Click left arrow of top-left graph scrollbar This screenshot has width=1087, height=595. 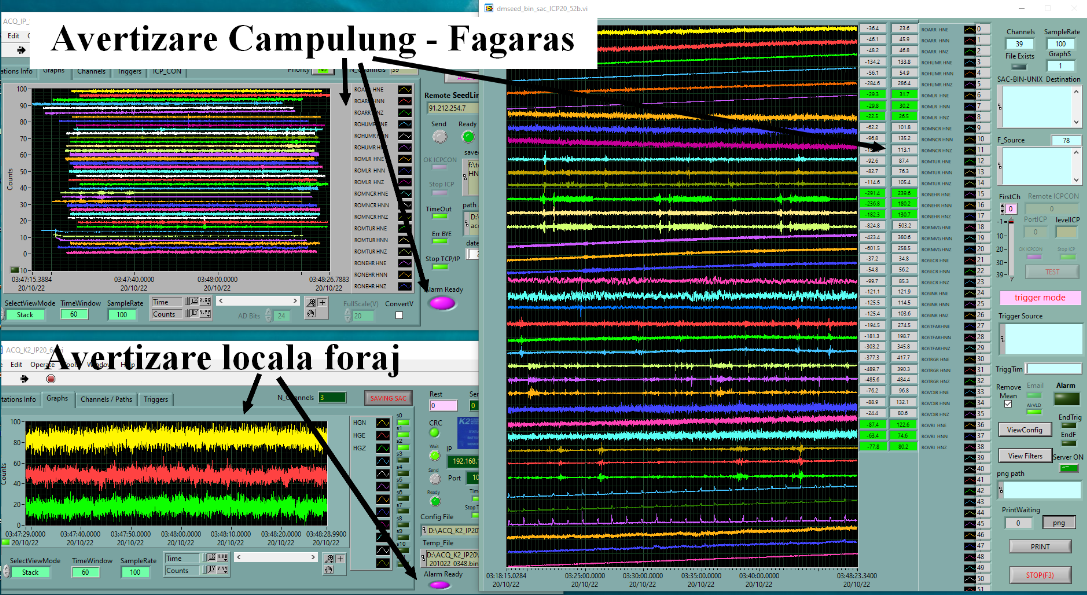click(221, 301)
